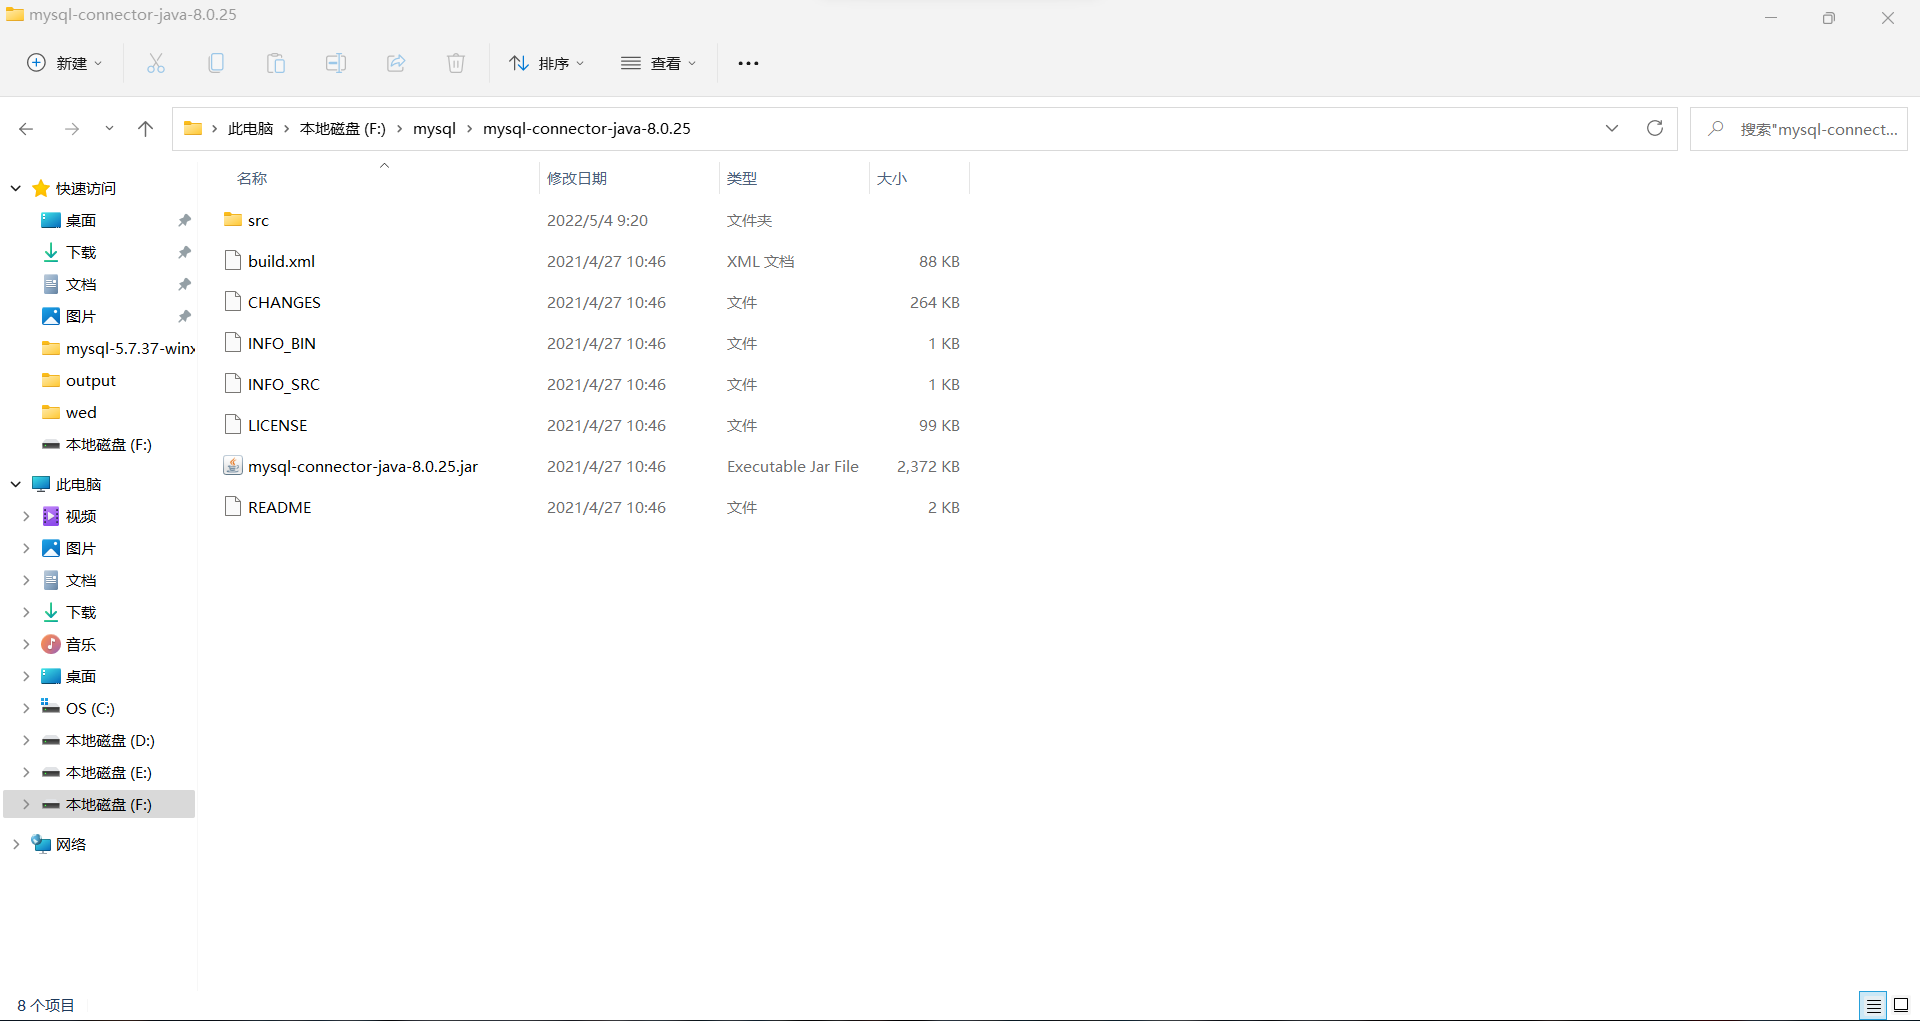Expand the 本地磁盘 (D:) node
The height and width of the screenshot is (1021, 1920).
click(x=26, y=740)
